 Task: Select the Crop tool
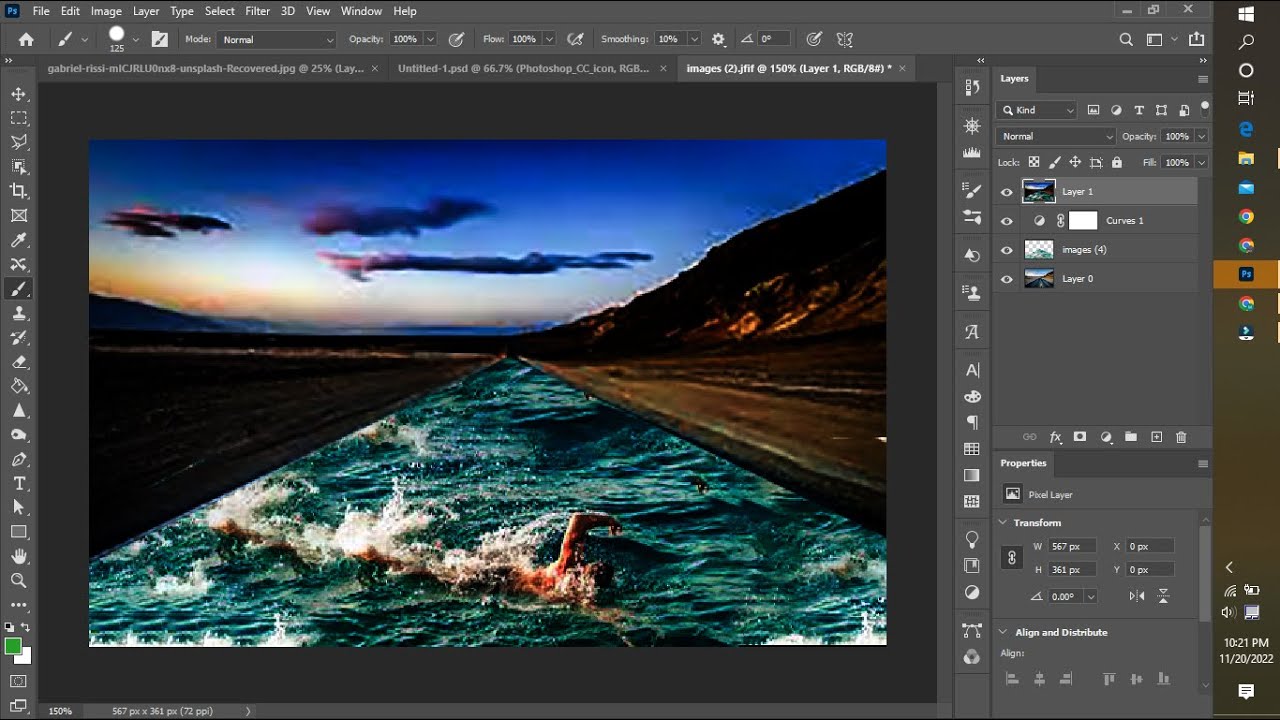coord(19,191)
